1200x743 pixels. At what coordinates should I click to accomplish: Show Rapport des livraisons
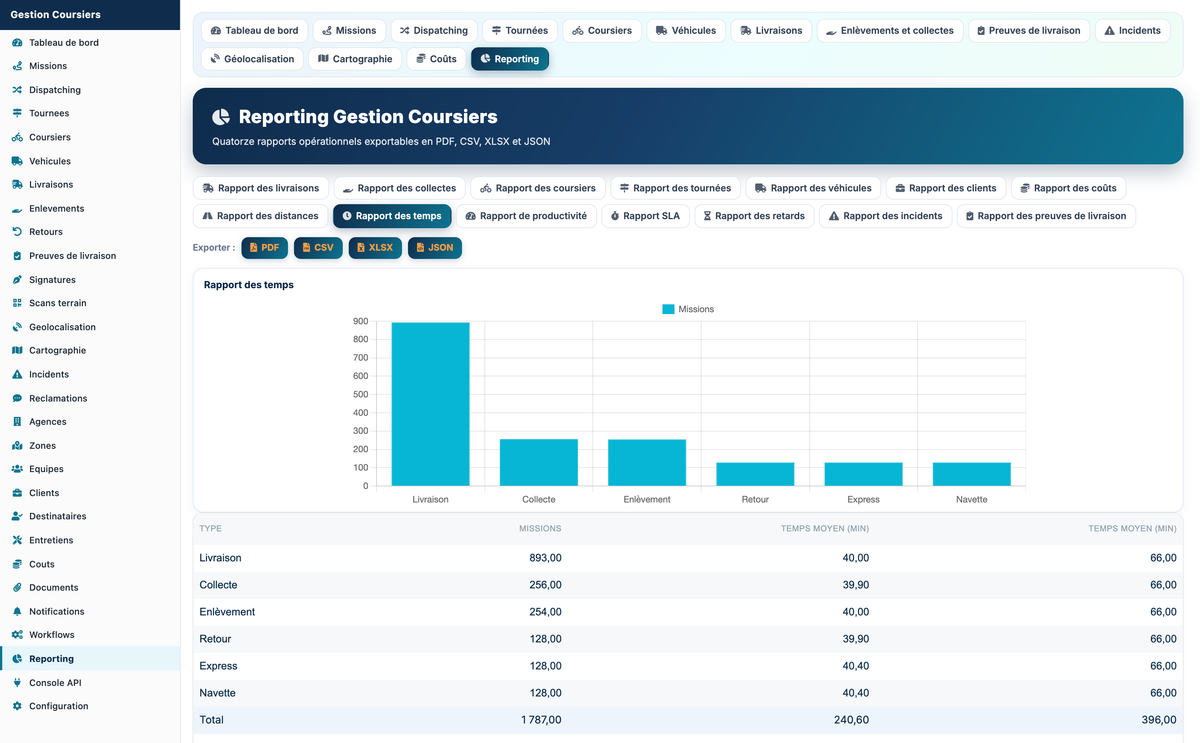[261, 188]
